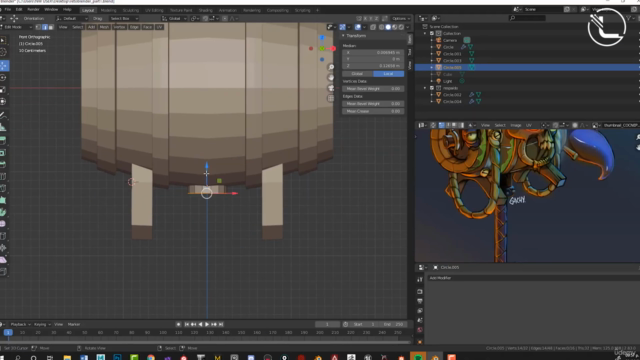Open the File menu
This screenshot has height=360, width=640.
pos(8,9)
